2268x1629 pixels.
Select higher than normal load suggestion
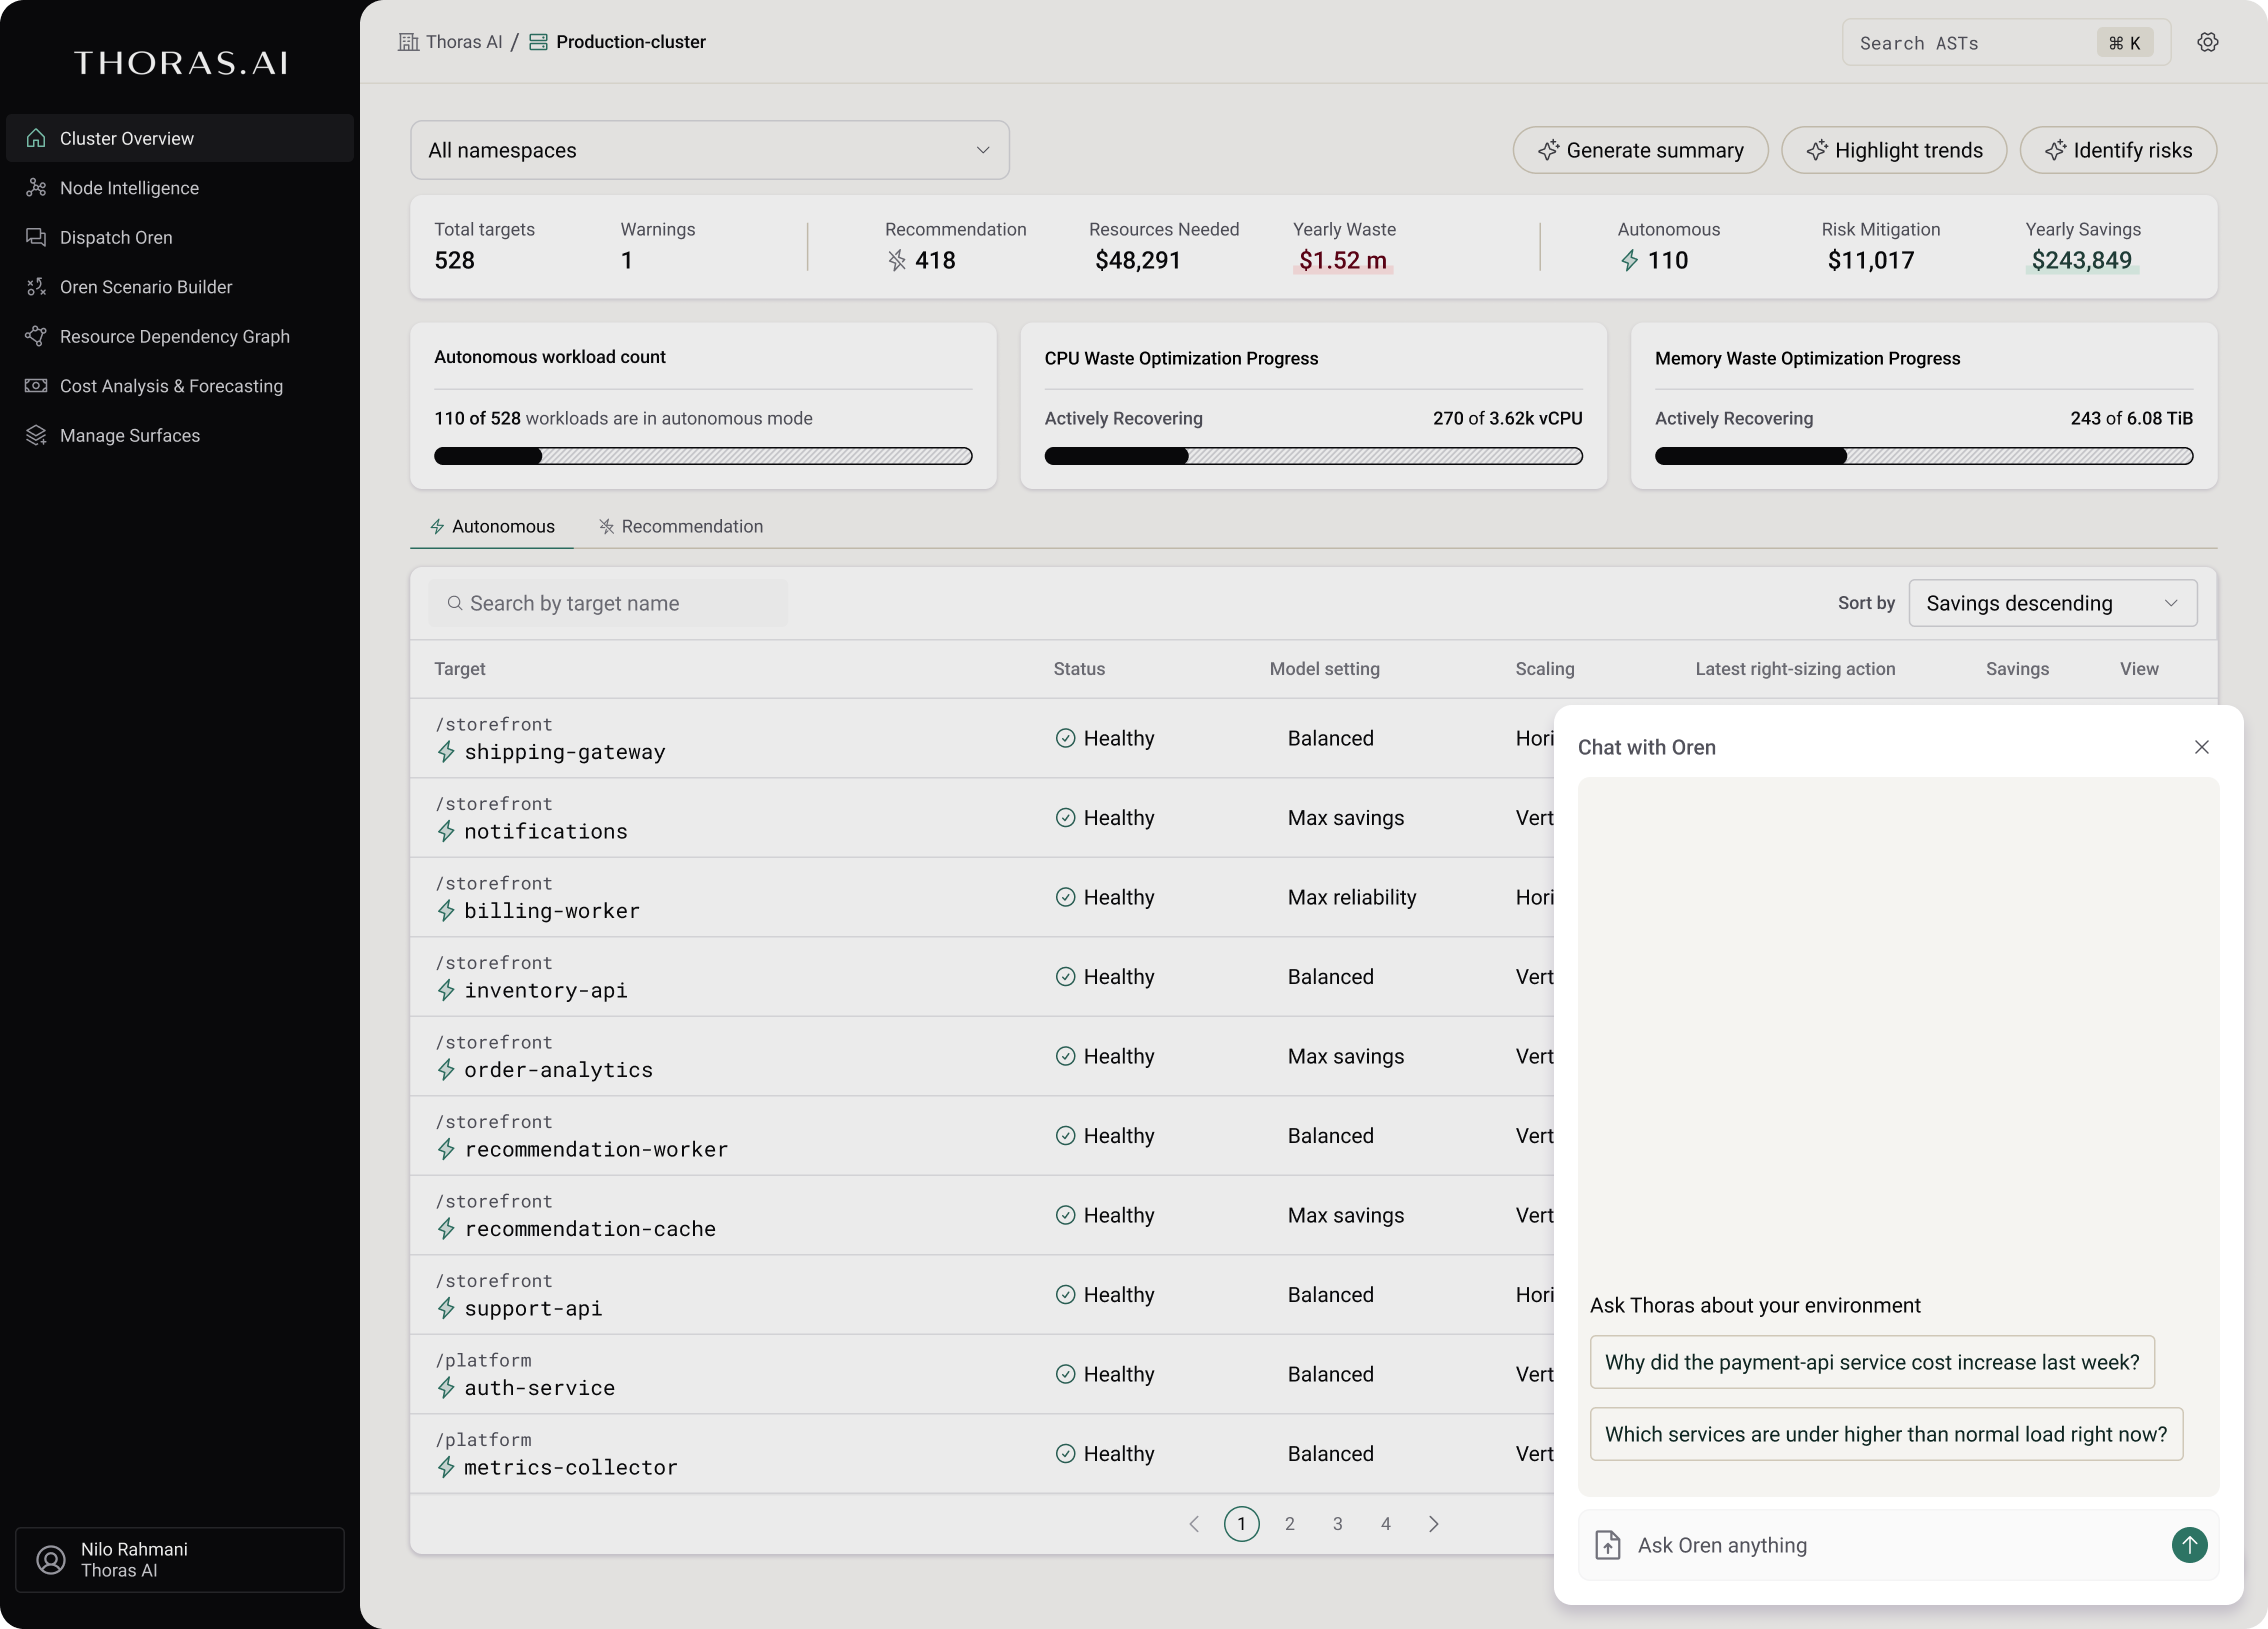(x=1886, y=1434)
